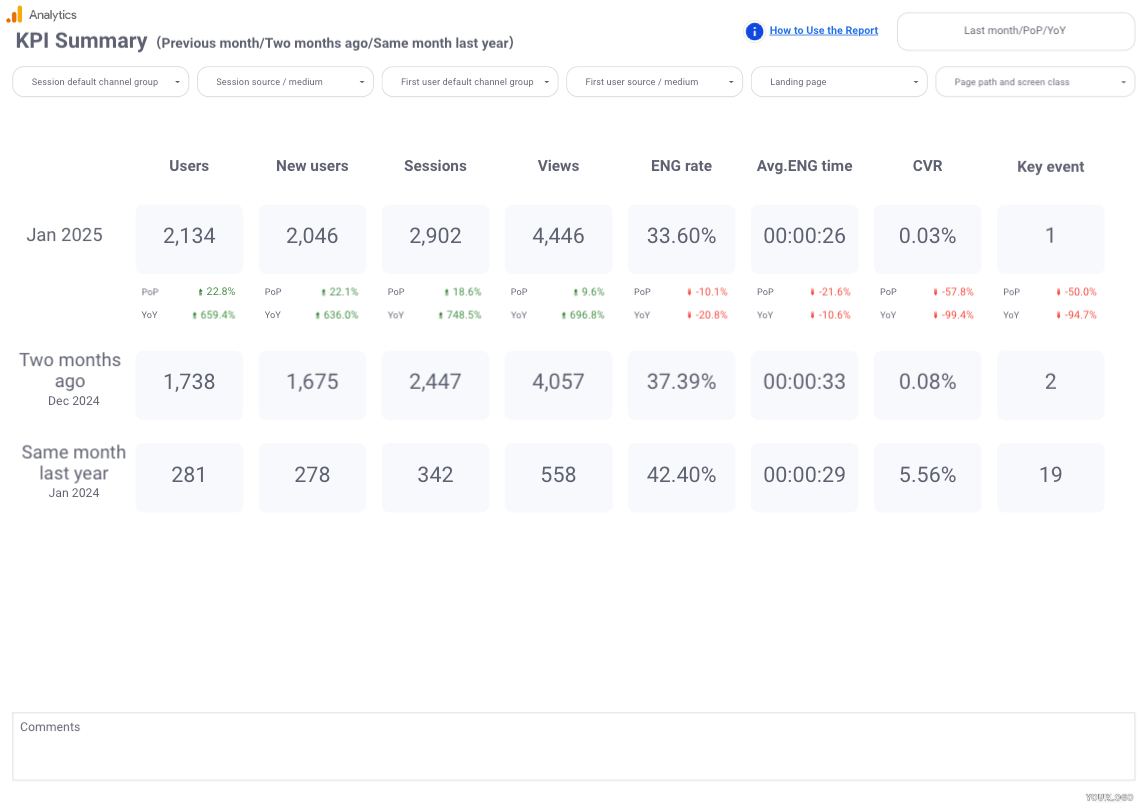Select the Jan 2025 Sessions value 2,902

click(x=435, y=237)
